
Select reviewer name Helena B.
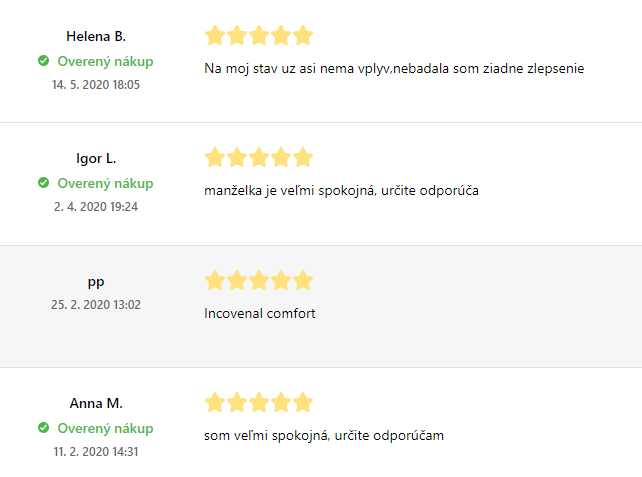(96, 36)
